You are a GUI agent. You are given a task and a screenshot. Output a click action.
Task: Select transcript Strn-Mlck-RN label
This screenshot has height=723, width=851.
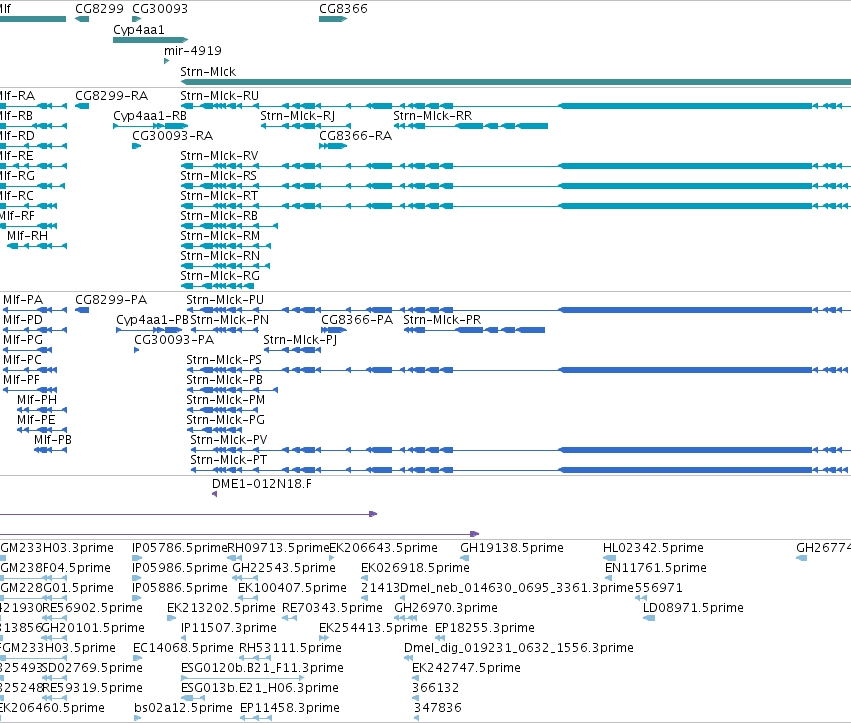[220, 256]
